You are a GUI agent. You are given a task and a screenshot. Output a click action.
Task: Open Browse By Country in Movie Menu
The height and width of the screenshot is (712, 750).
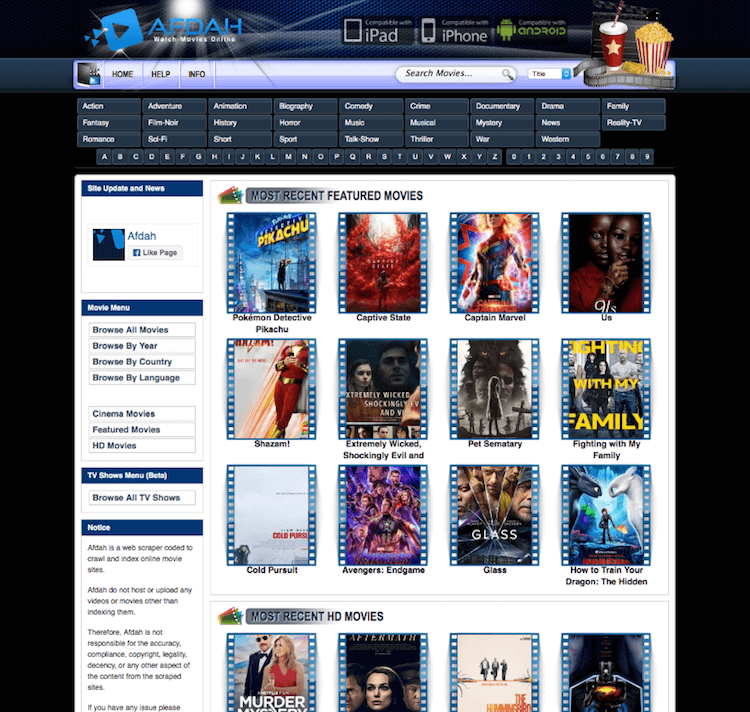tap(138, 362)
